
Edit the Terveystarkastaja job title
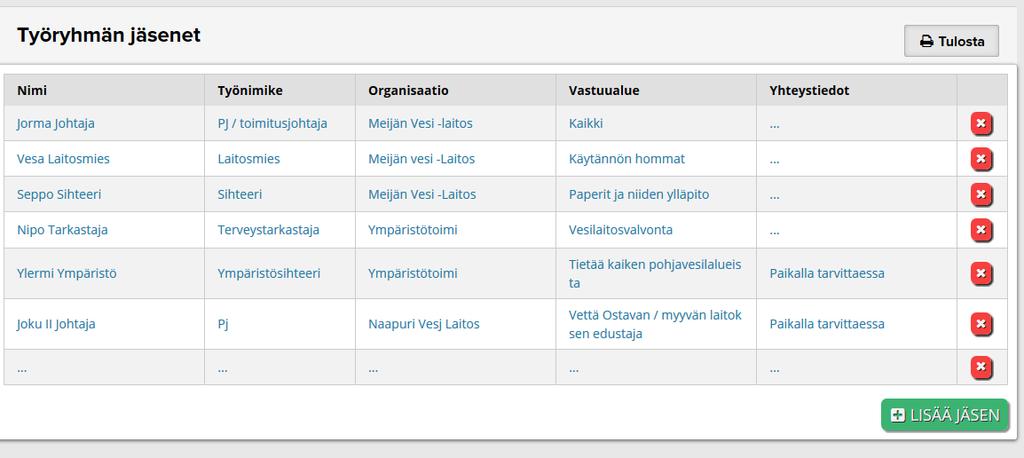coord(268,230)
